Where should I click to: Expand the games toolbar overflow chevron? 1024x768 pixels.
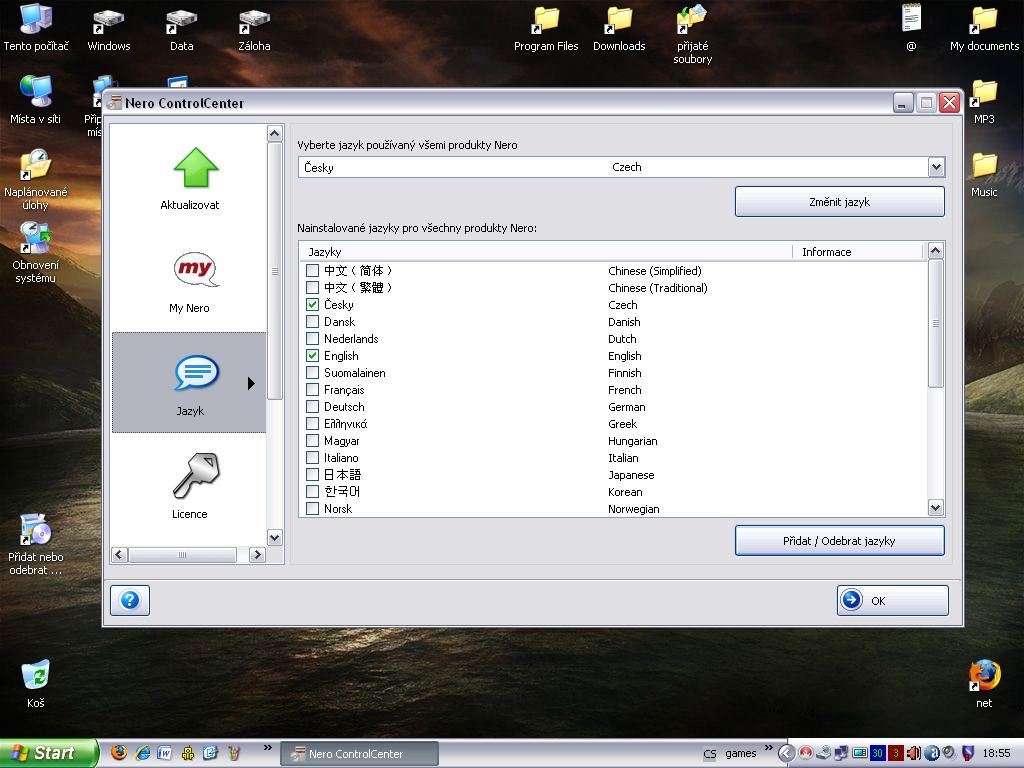tap(769, 747)
